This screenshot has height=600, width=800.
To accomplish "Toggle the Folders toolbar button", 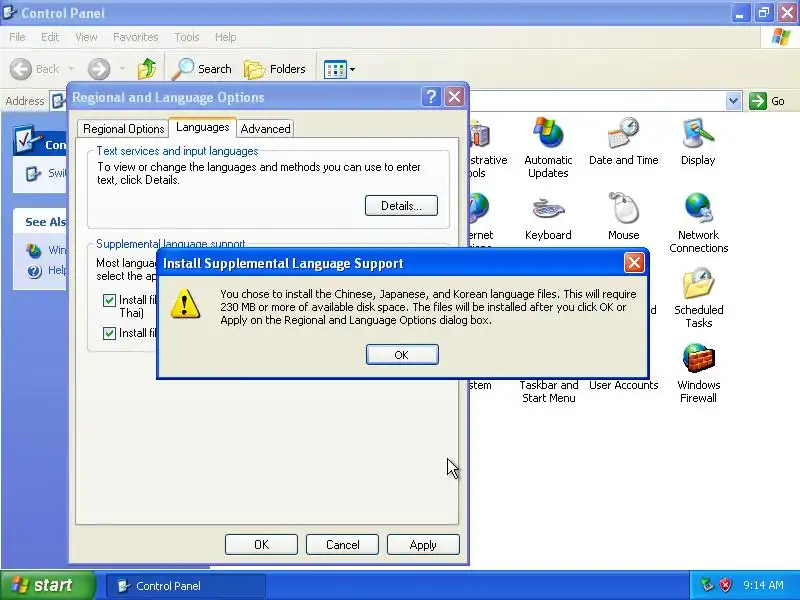I will [x=274, y=69].
